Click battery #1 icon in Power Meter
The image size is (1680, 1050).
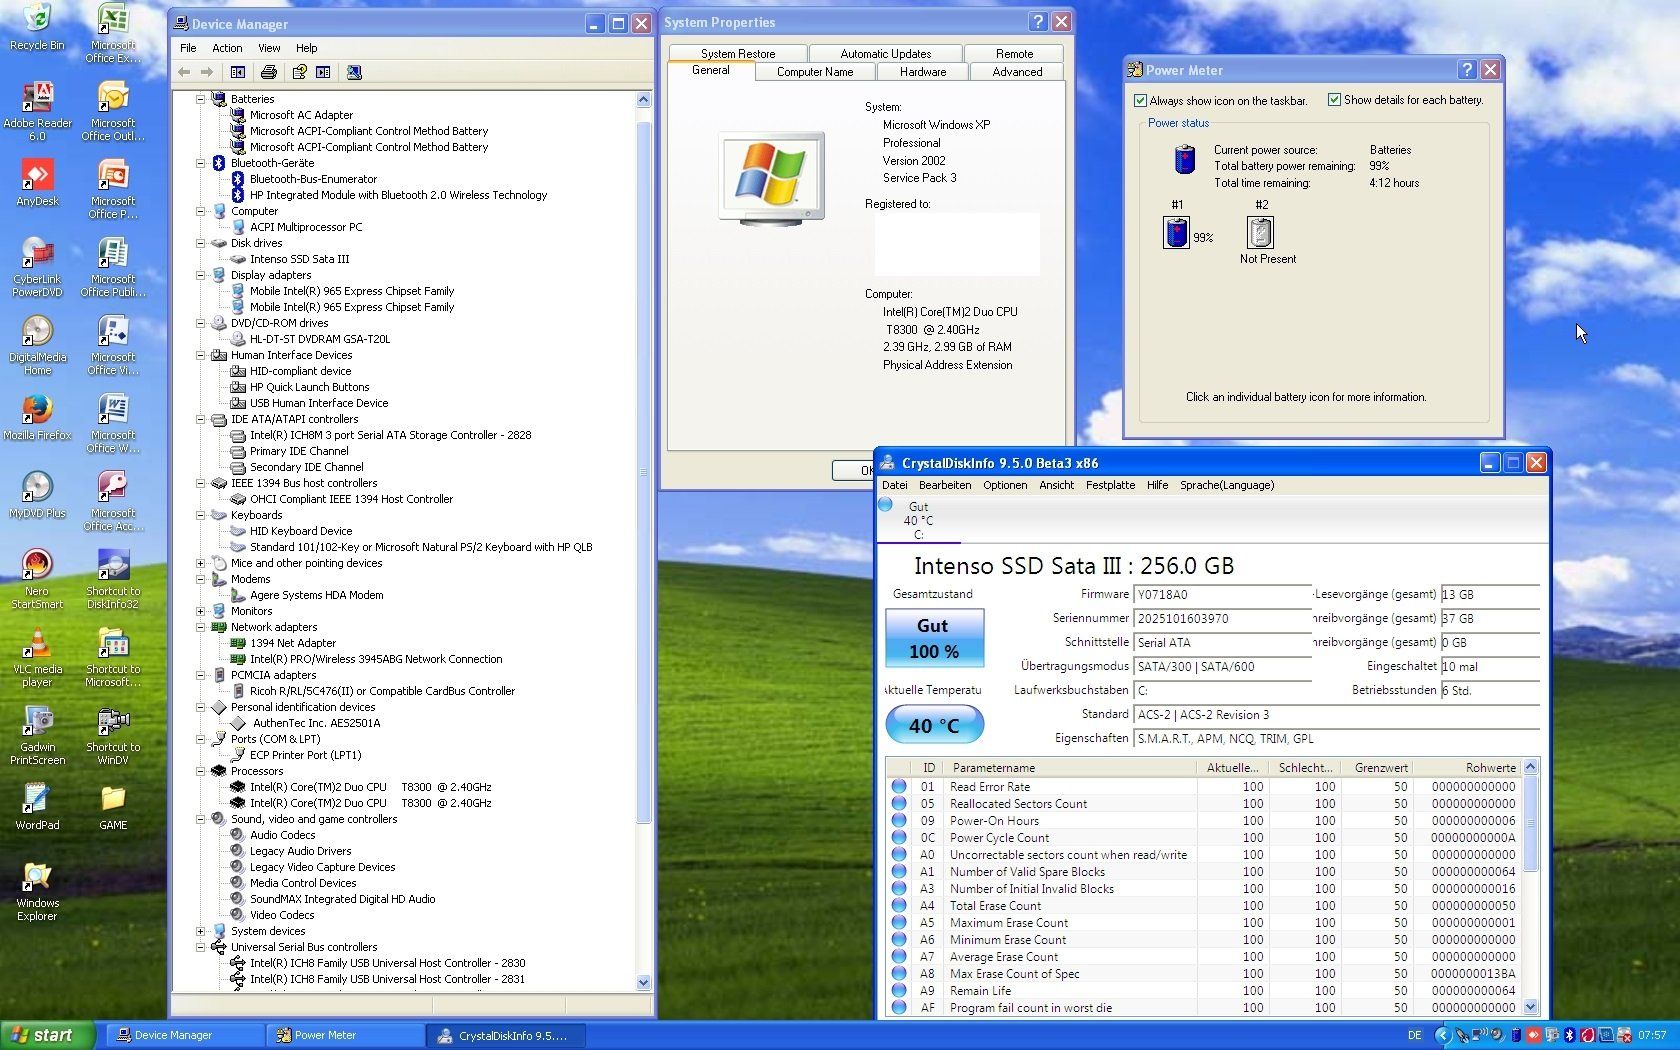(x=1177, y=233)
